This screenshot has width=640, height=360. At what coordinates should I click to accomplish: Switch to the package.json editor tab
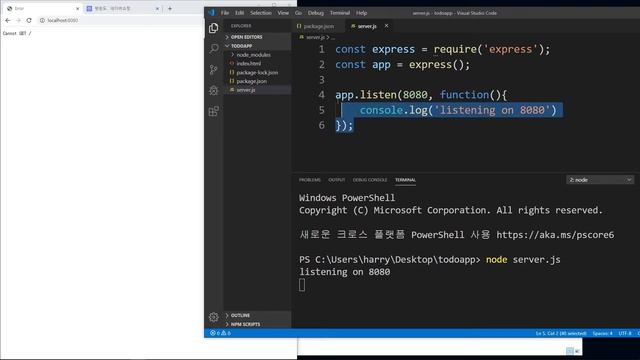point(318,26)
